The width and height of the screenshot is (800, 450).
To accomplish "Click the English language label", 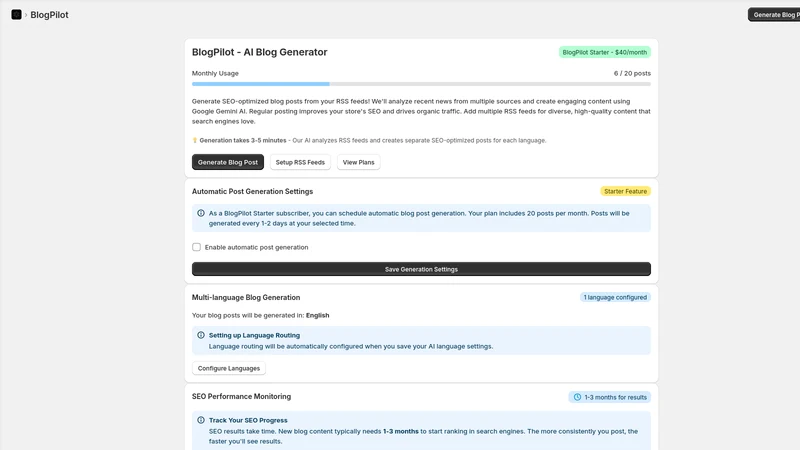I will [317, 315].
